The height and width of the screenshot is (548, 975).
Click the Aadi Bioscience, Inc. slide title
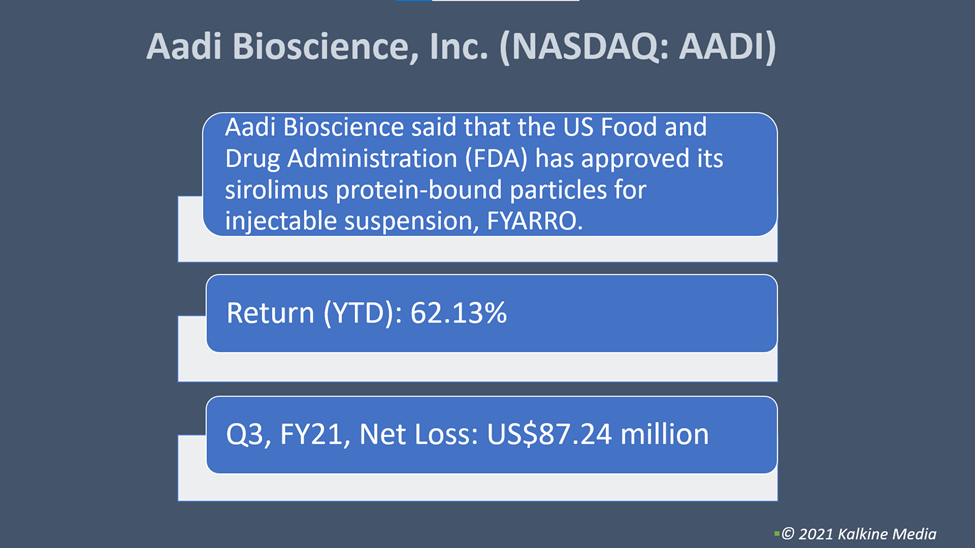click(x=461, y=47)
